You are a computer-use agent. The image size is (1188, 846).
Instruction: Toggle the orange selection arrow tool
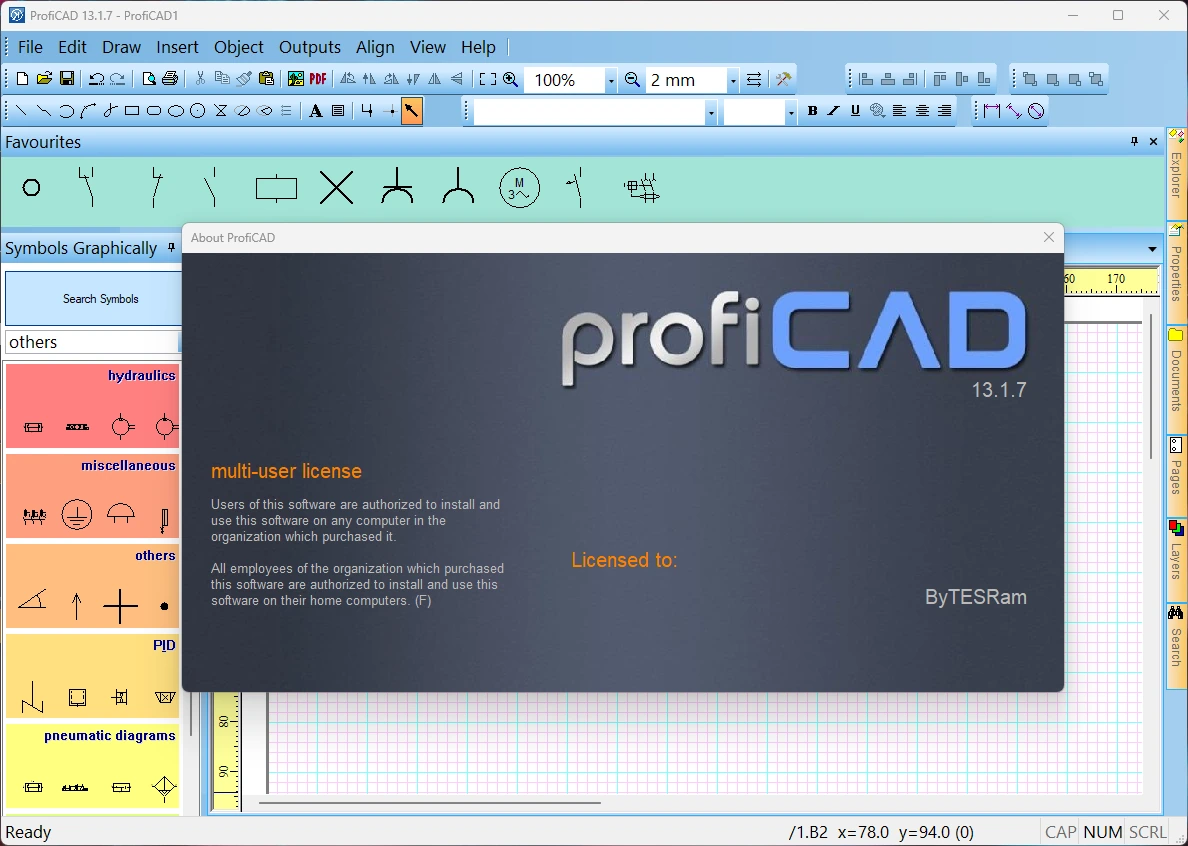pos(411,111)
